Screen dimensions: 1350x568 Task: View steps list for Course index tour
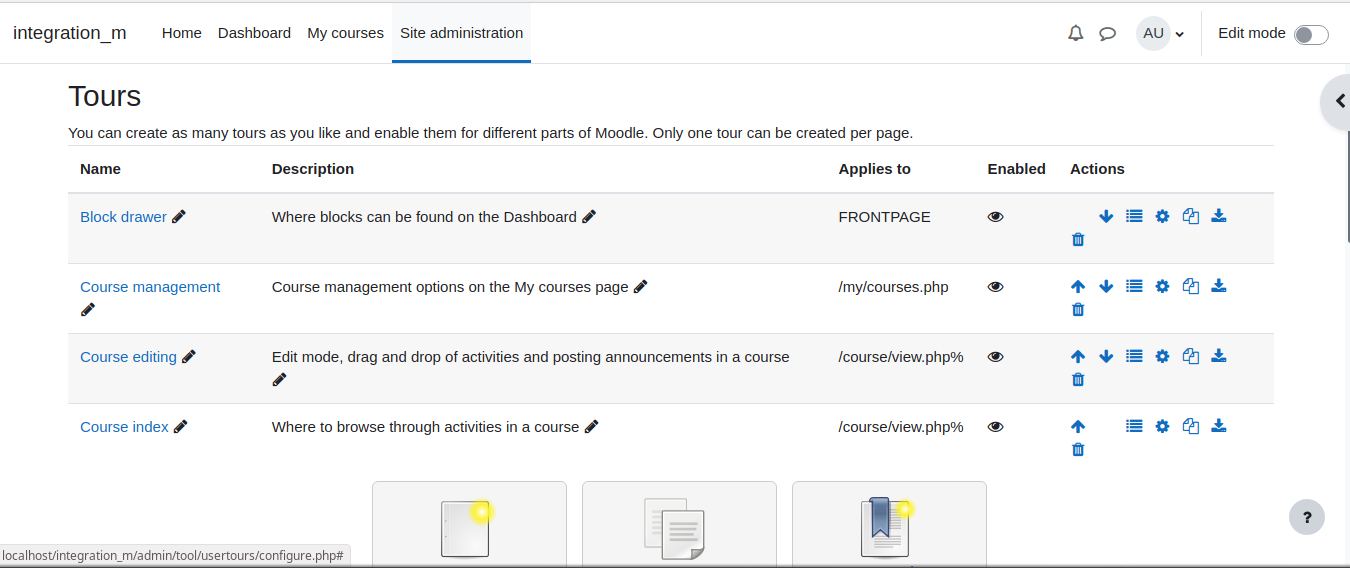click(x=1134, y=426)
